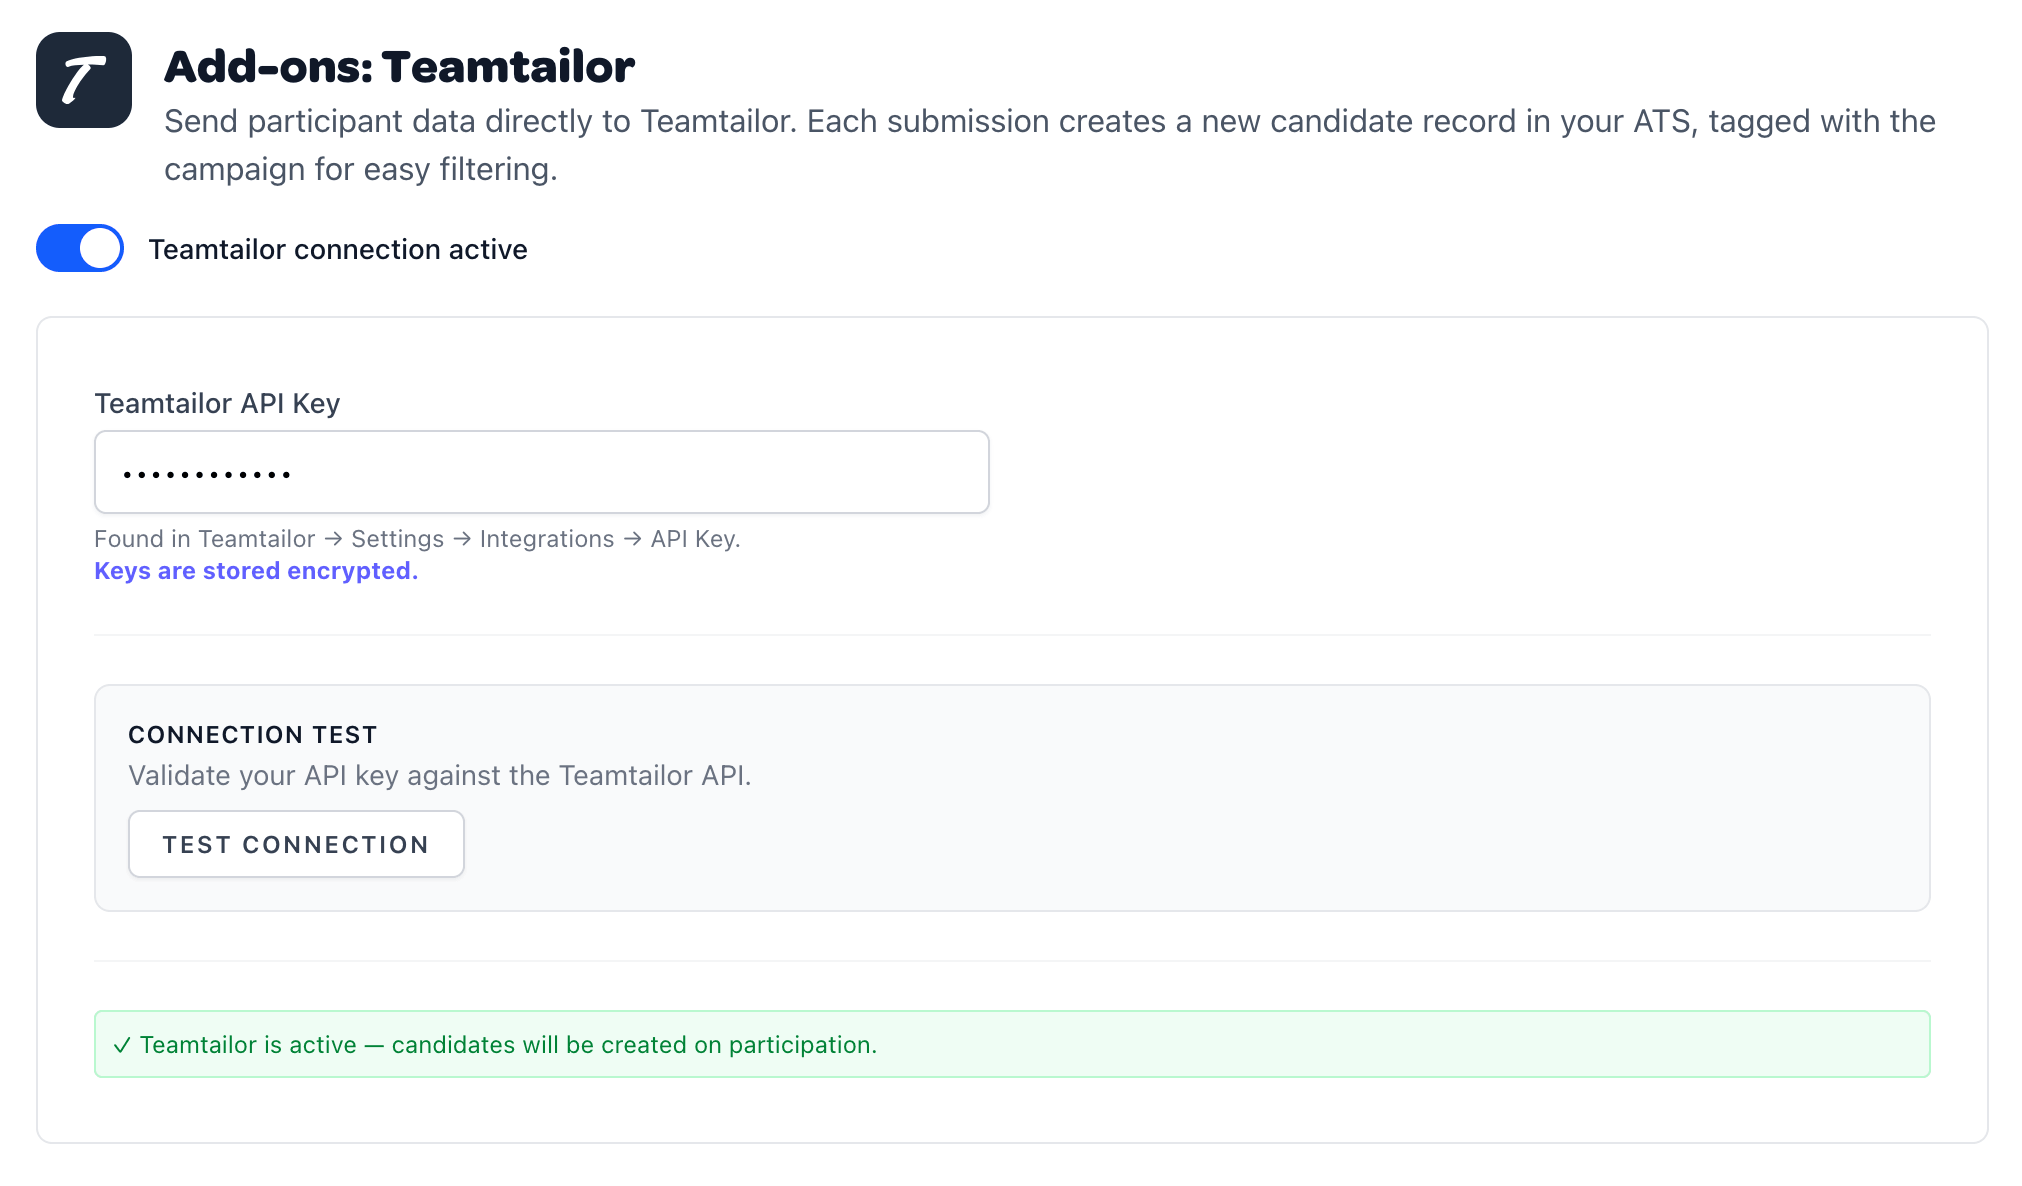Open the "Keys are stored encrypted" link
The height and width of the screenshot is (1186, 2022).
pos(256,571)
